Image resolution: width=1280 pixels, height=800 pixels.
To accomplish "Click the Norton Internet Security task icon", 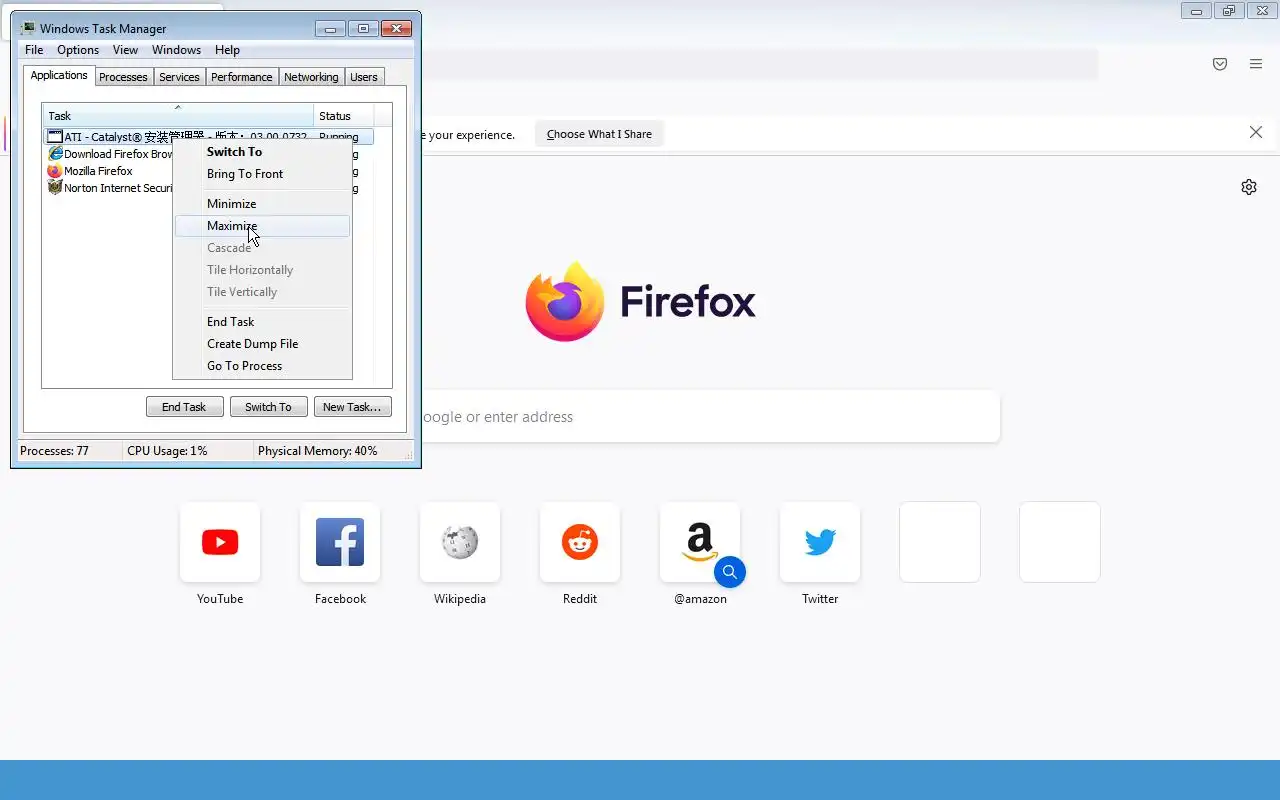I will click(x=55, y=188).
